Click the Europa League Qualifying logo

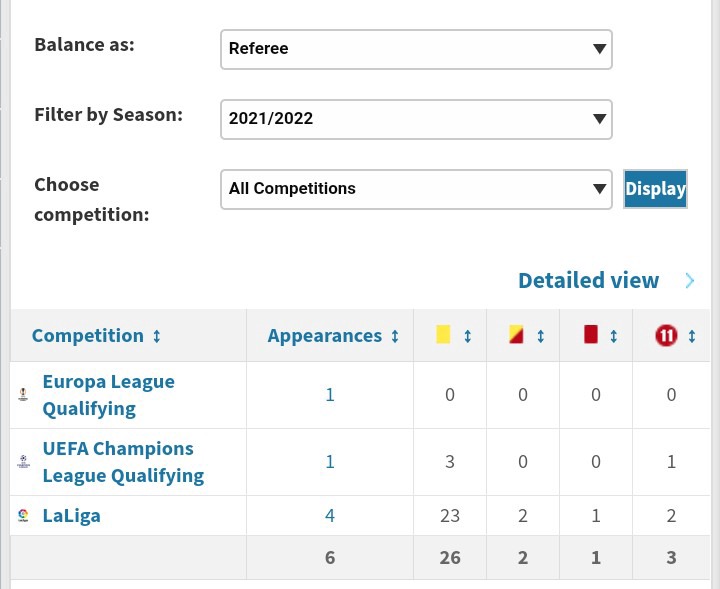coord(23,394)
